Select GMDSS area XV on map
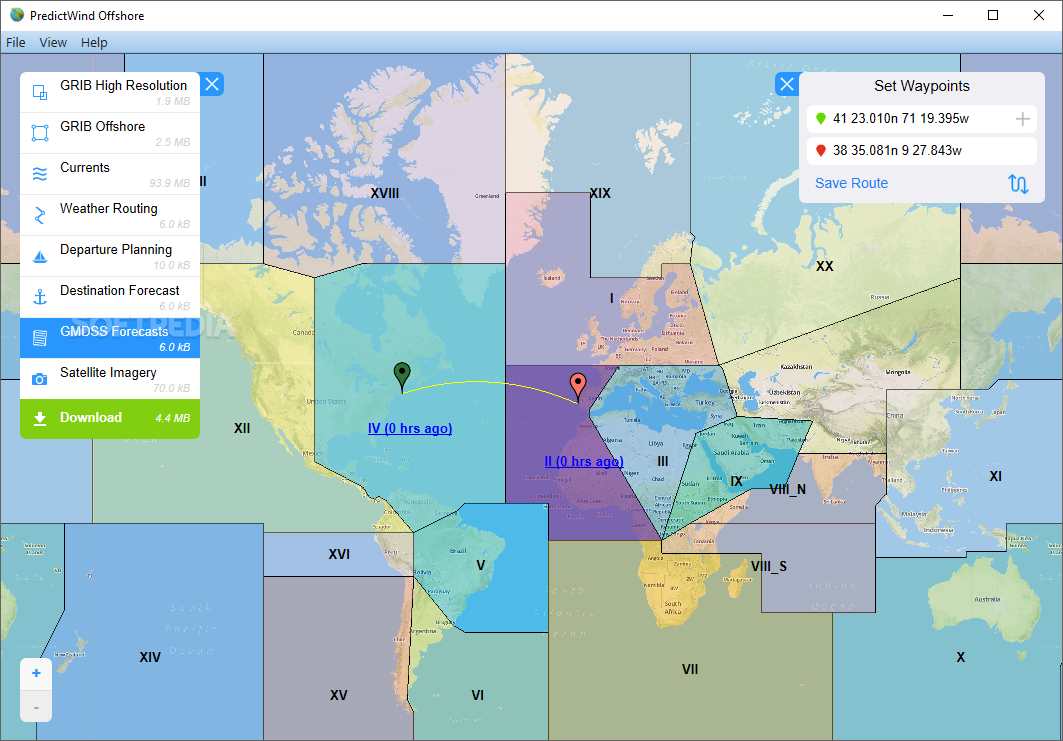This screenshot has width=1063, height=741. [338, 695]
